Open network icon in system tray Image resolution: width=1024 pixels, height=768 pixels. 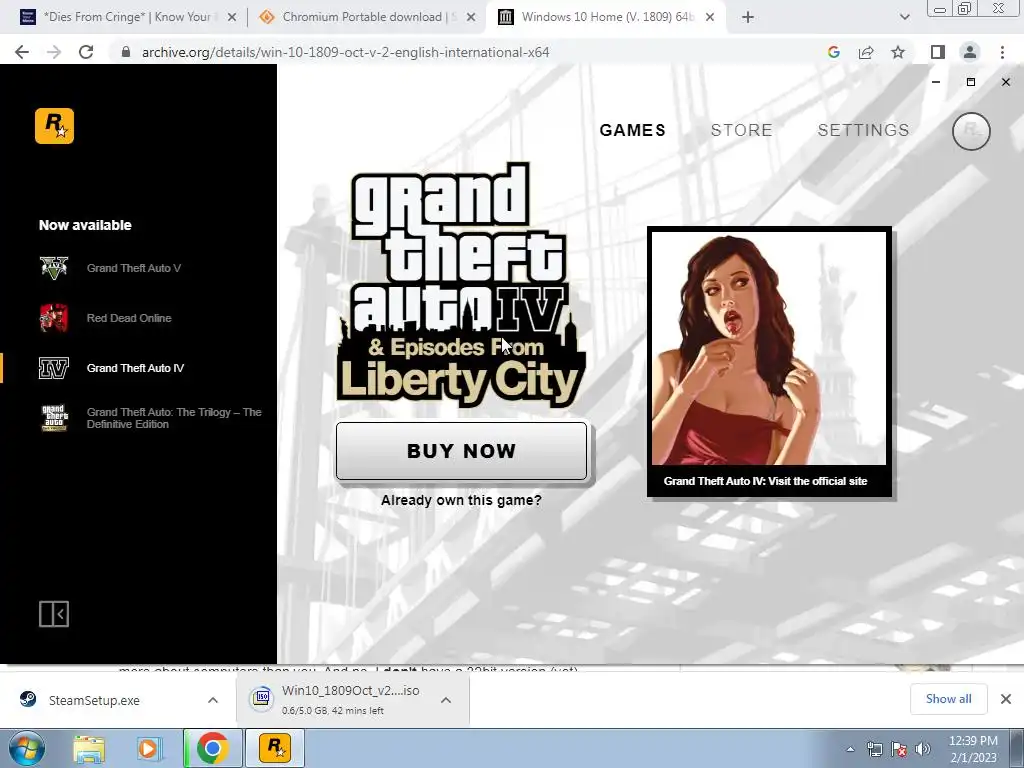[874, 749]
